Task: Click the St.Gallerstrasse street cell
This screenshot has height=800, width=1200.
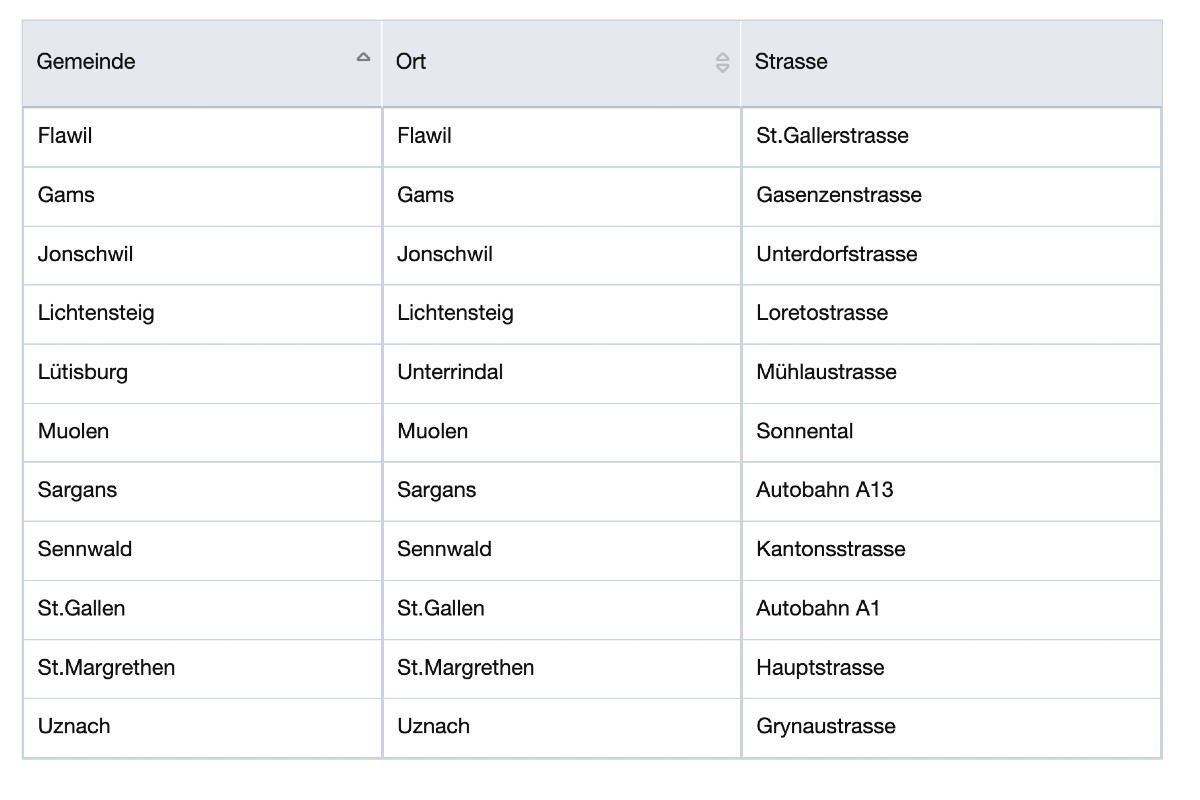Action: (x=832, y=136)
